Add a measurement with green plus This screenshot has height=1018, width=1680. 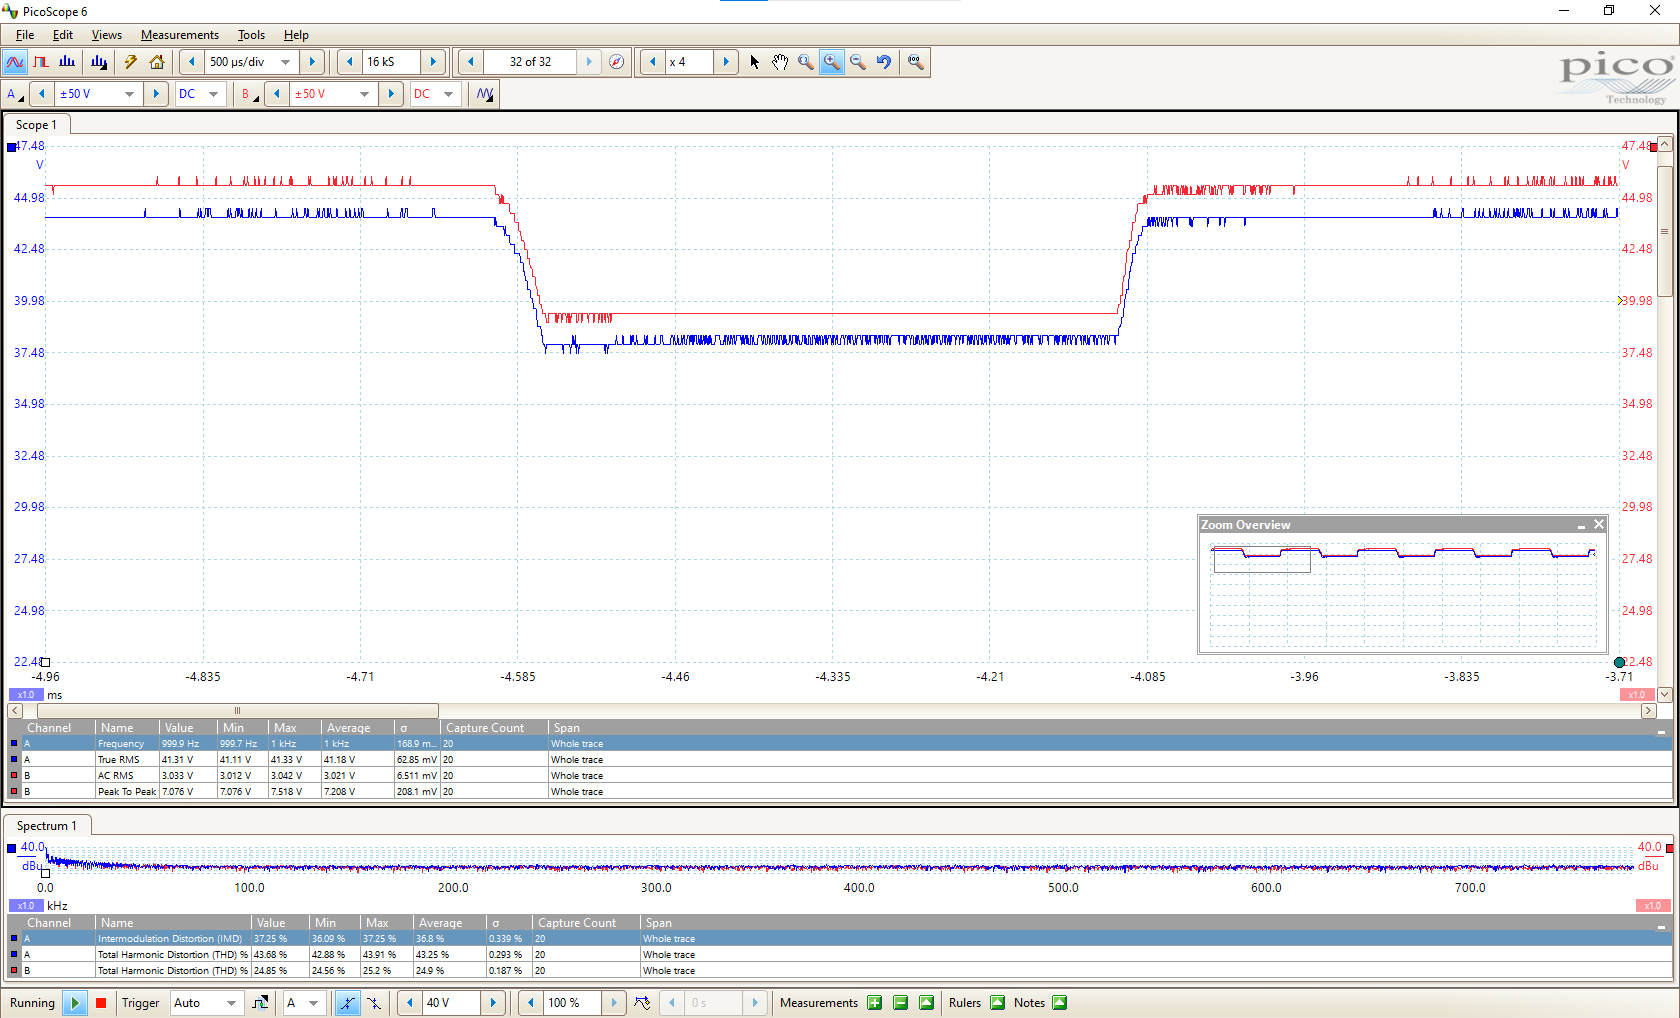pyautogui.click(x=875, y=1003)
